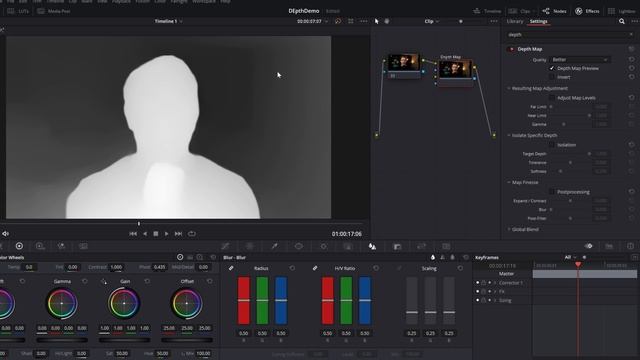Screen dimensions: 640x360
Task: Expand the Global Blend section
Action: coord(509,229)
